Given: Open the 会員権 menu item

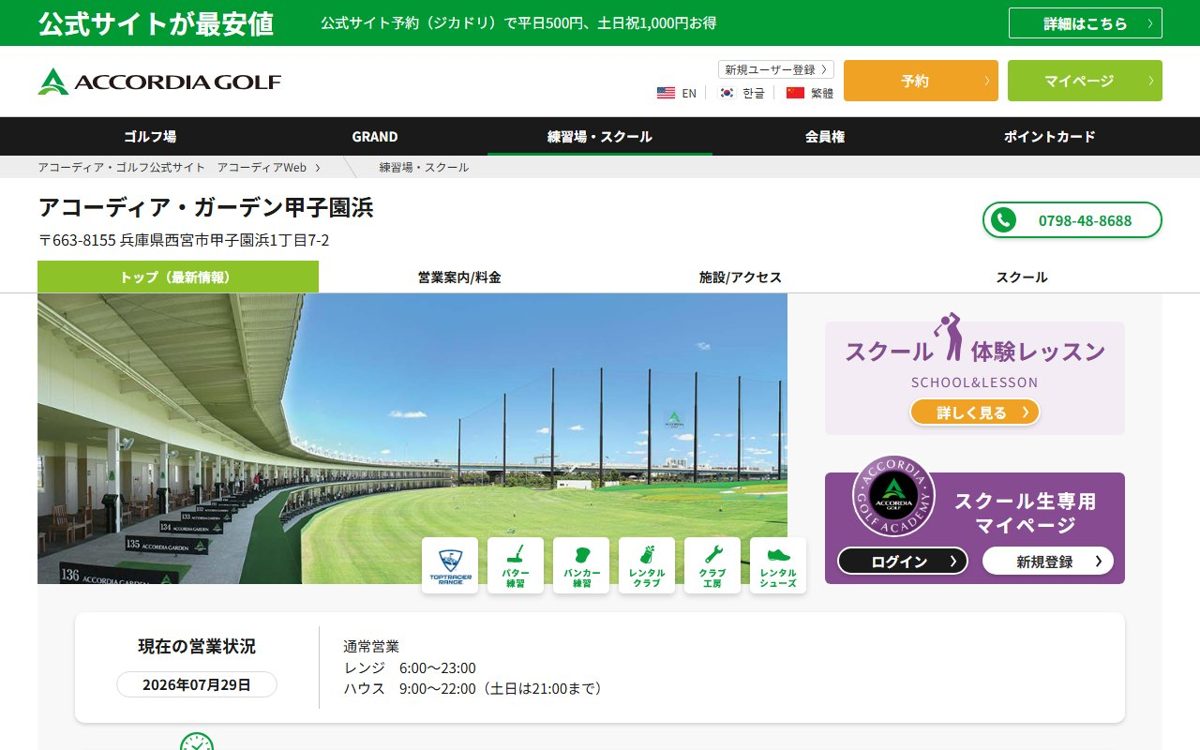Looking at the screenshot, I should [825, 137].
